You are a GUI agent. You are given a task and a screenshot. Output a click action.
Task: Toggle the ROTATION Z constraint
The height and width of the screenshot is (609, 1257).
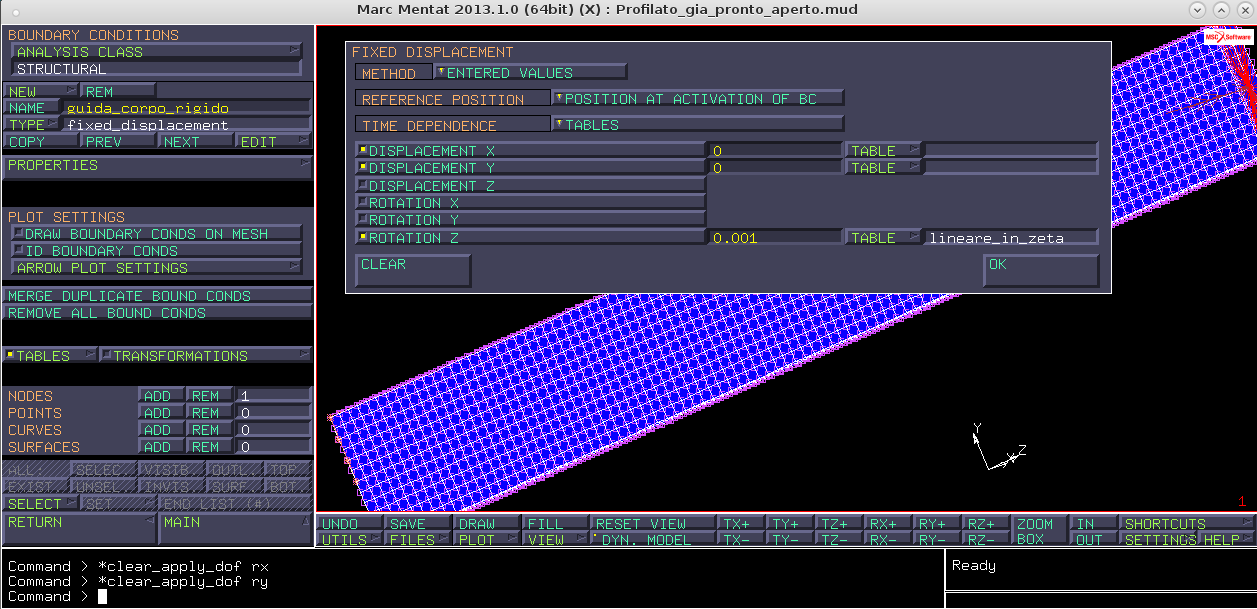click(530, 238)
